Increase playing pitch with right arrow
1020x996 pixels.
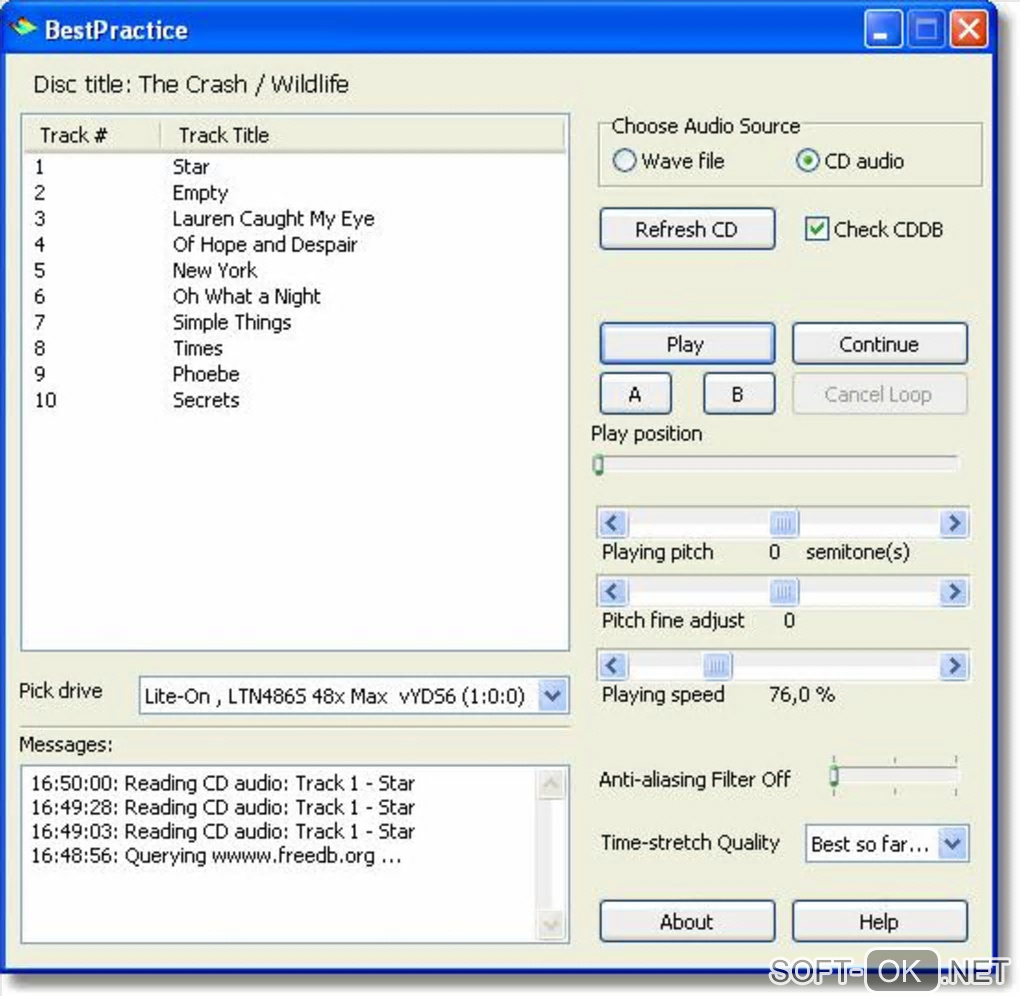[x=954, y=523]
